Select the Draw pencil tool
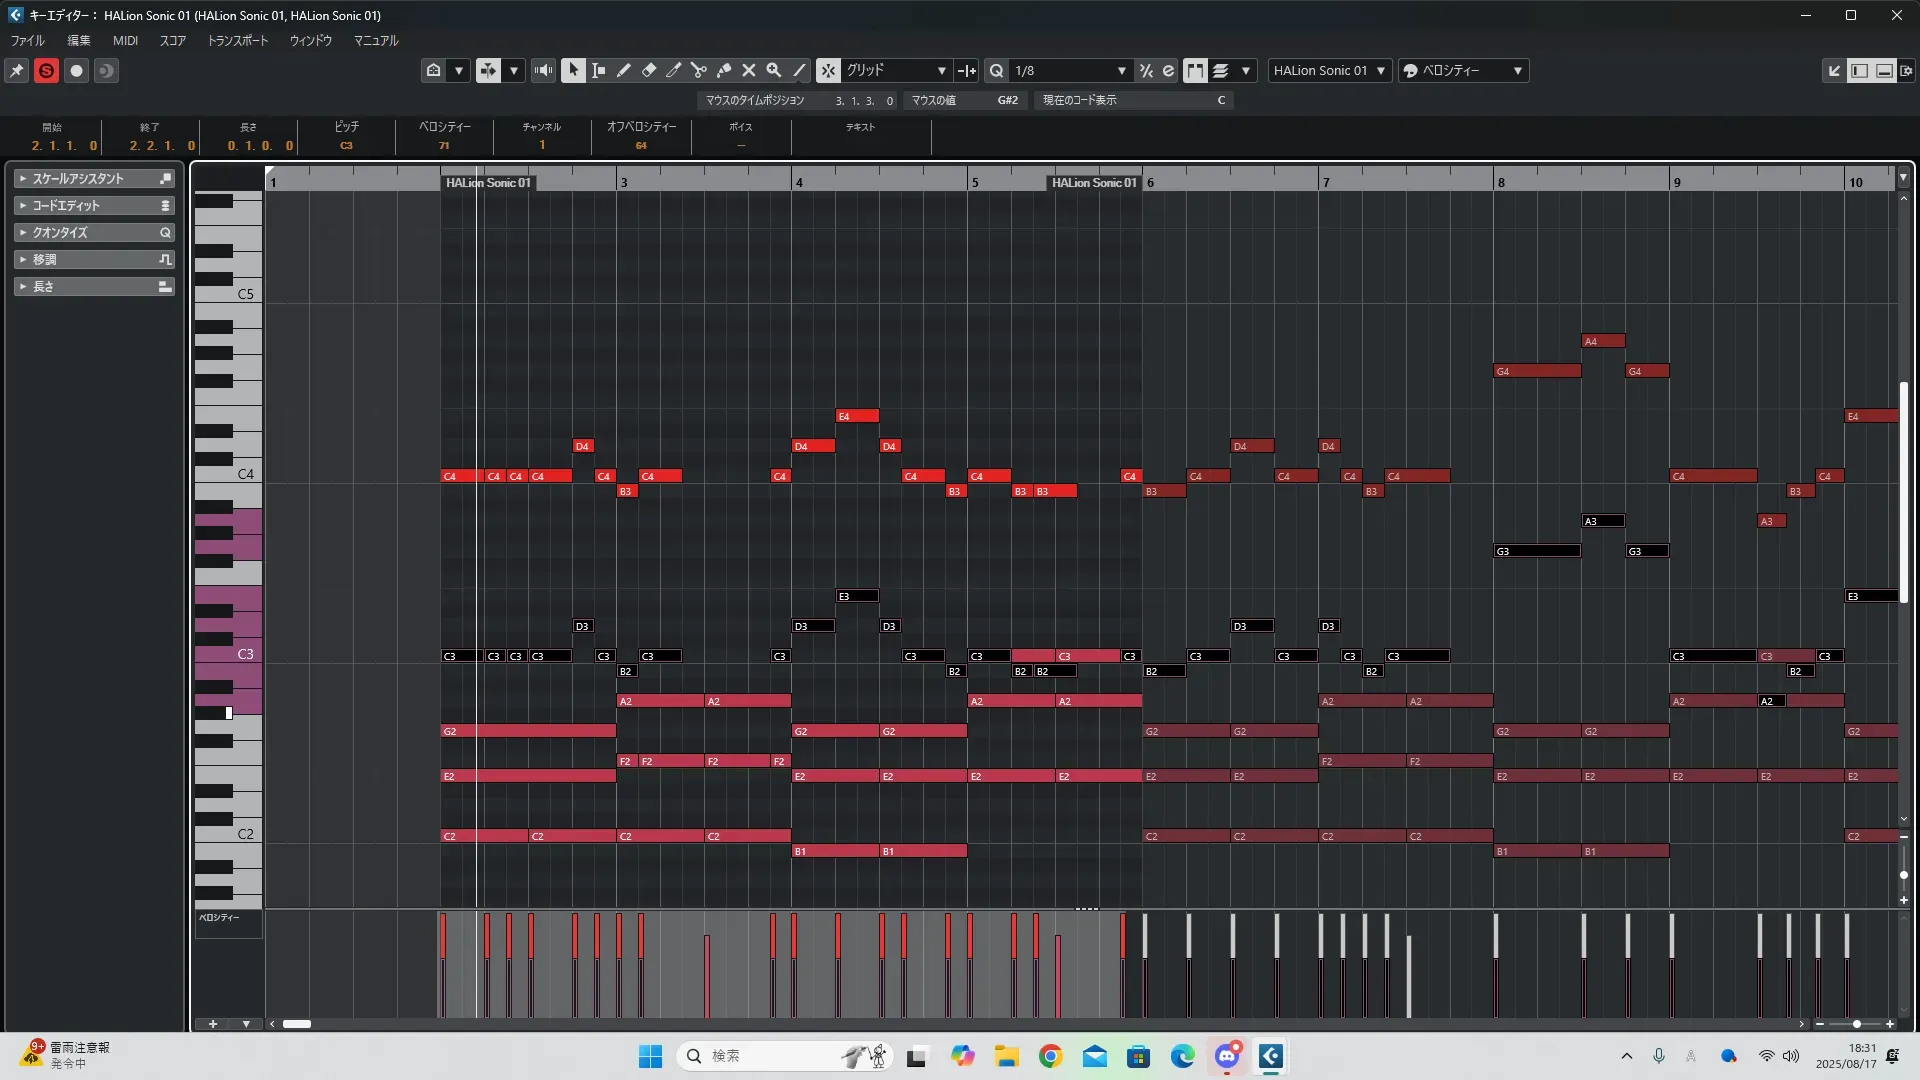1920x1080 pixels. point(623,71)
